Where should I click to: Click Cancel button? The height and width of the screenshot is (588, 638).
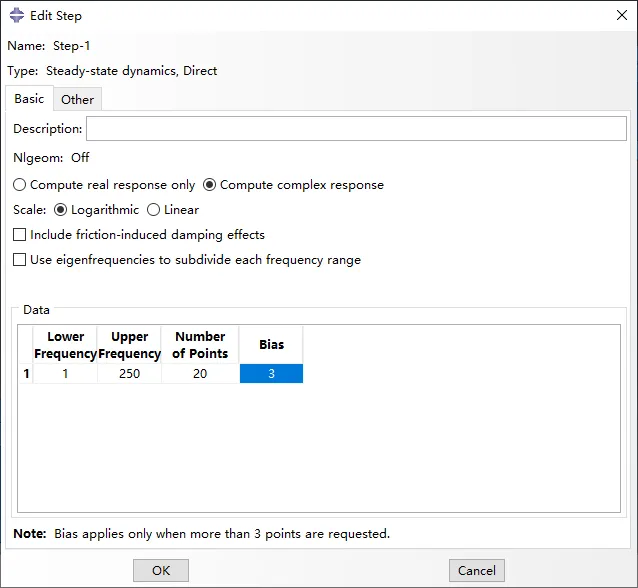[477, 571]
